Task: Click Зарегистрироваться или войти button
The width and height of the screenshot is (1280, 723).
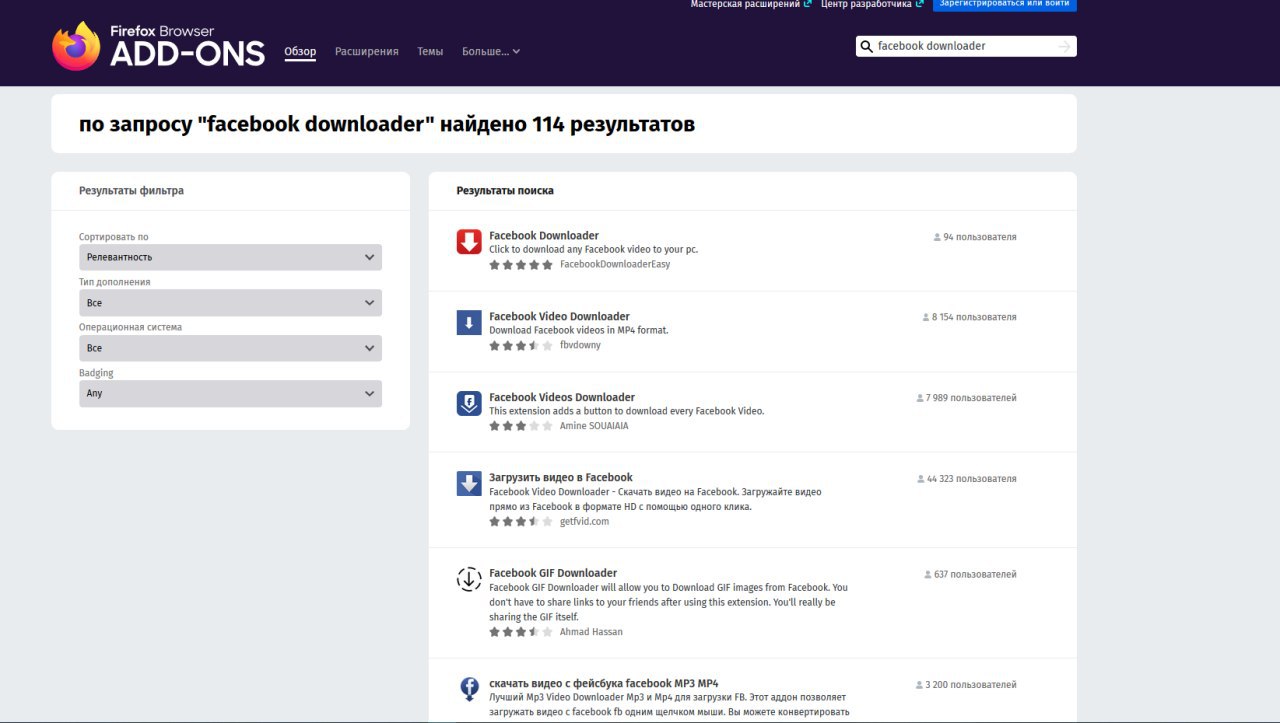Action: tap(1005, 4)
